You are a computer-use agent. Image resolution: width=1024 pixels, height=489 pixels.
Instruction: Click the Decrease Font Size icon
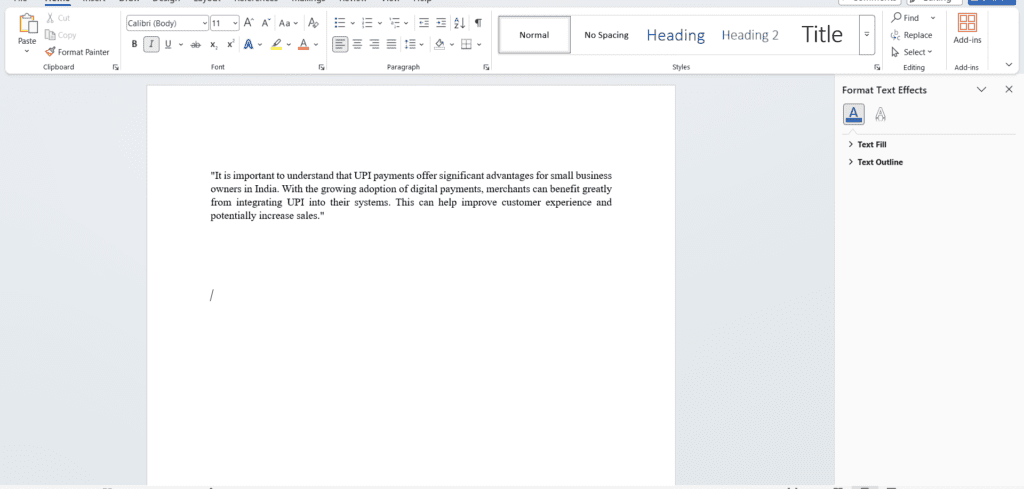point(265,23)
